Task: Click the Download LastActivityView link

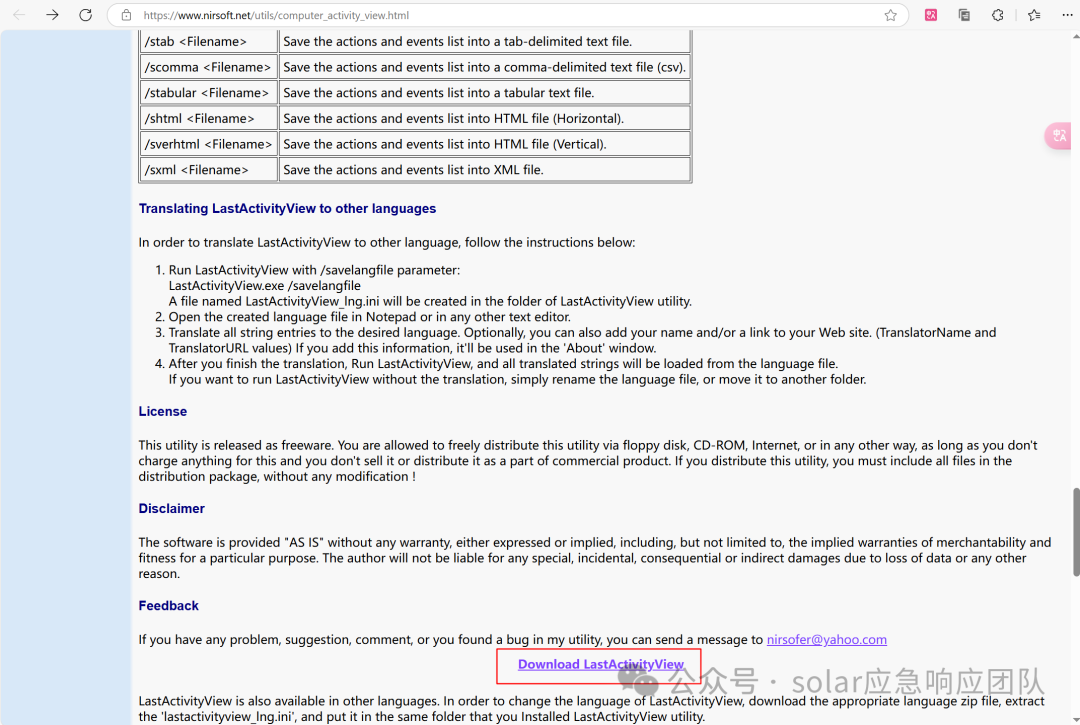Action: tap(599, 664)
